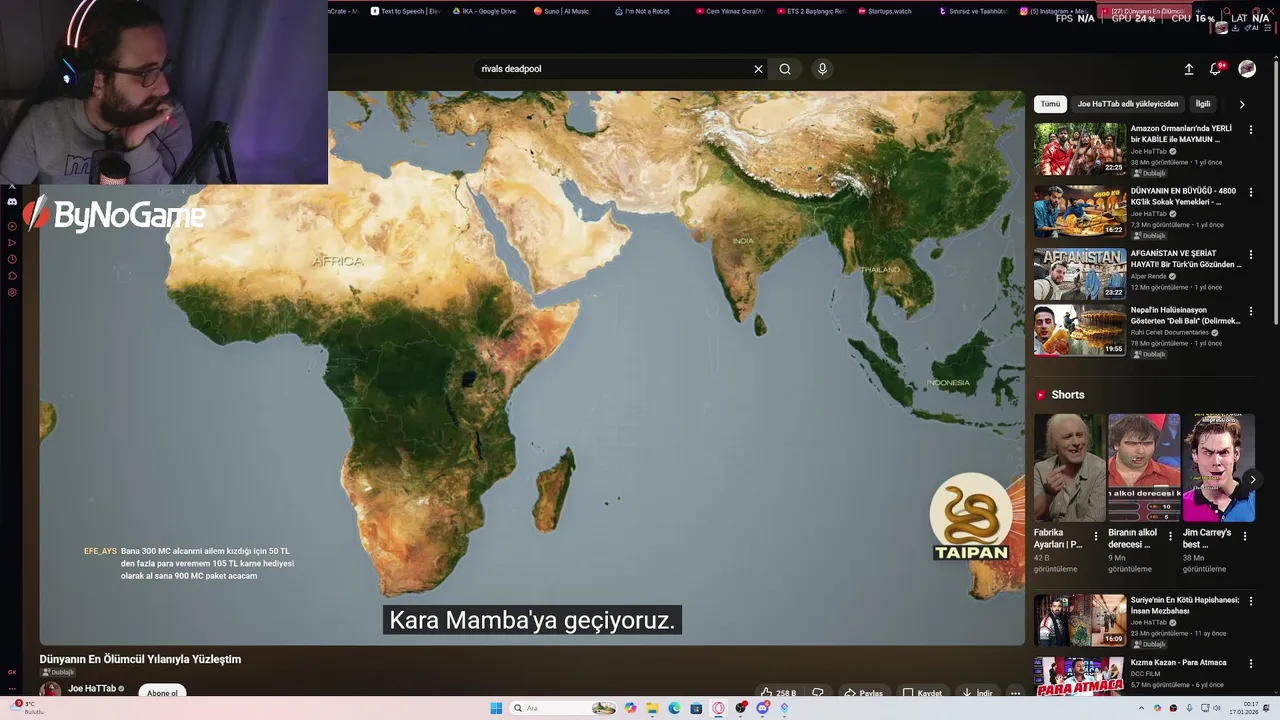Open the taskbar weather widget
This screenshot has width=1280, height=720.
pyautogui.click(x=28, y=707)
